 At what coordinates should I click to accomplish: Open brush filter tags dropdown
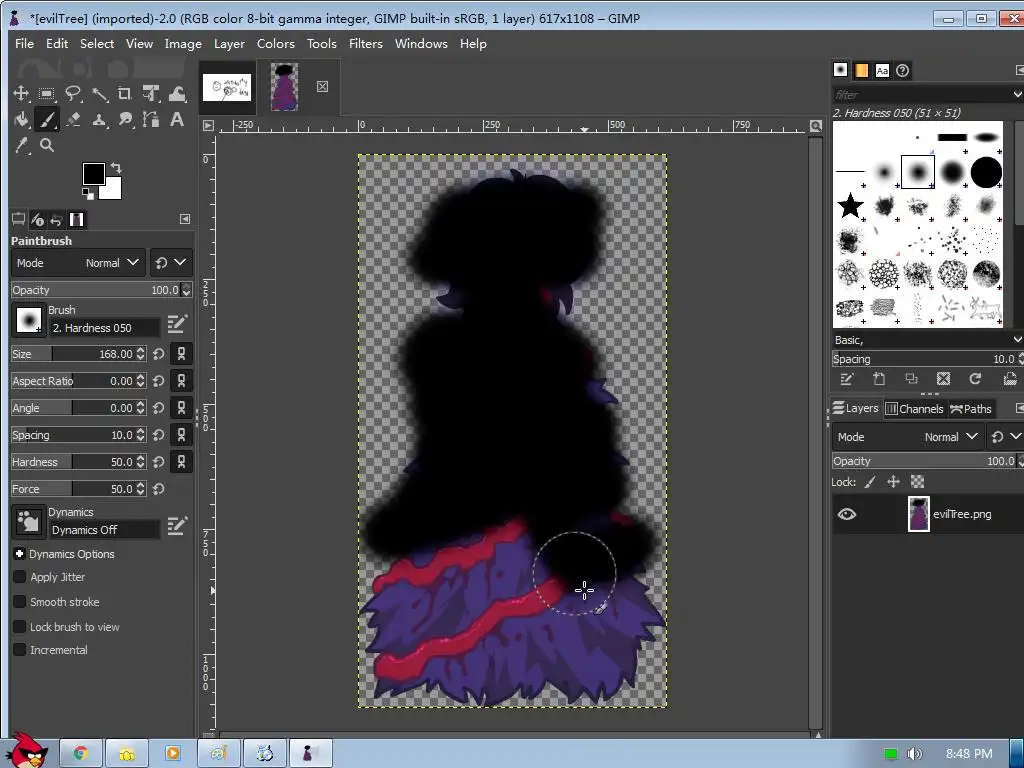point(1017,95)
